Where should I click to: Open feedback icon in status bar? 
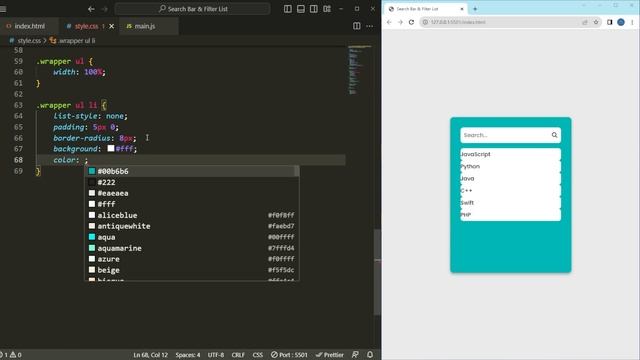click(x=356, y=355)
